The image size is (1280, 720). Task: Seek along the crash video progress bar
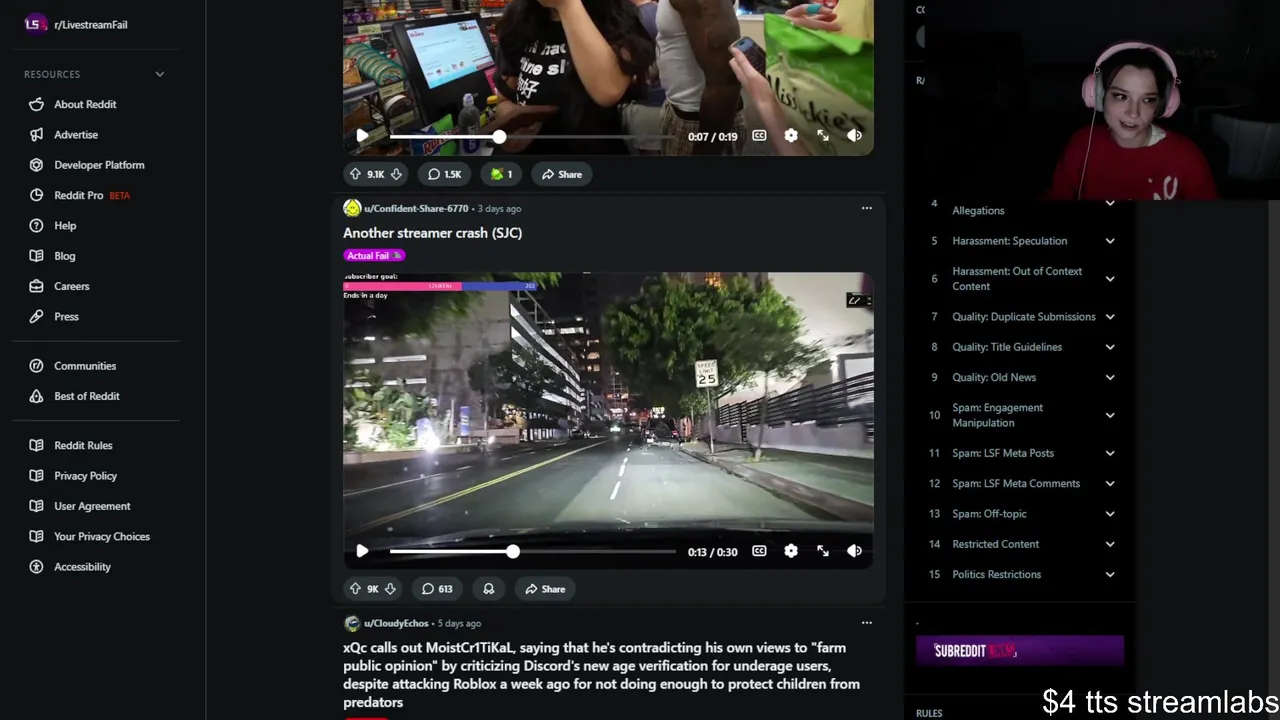[532, 551]
